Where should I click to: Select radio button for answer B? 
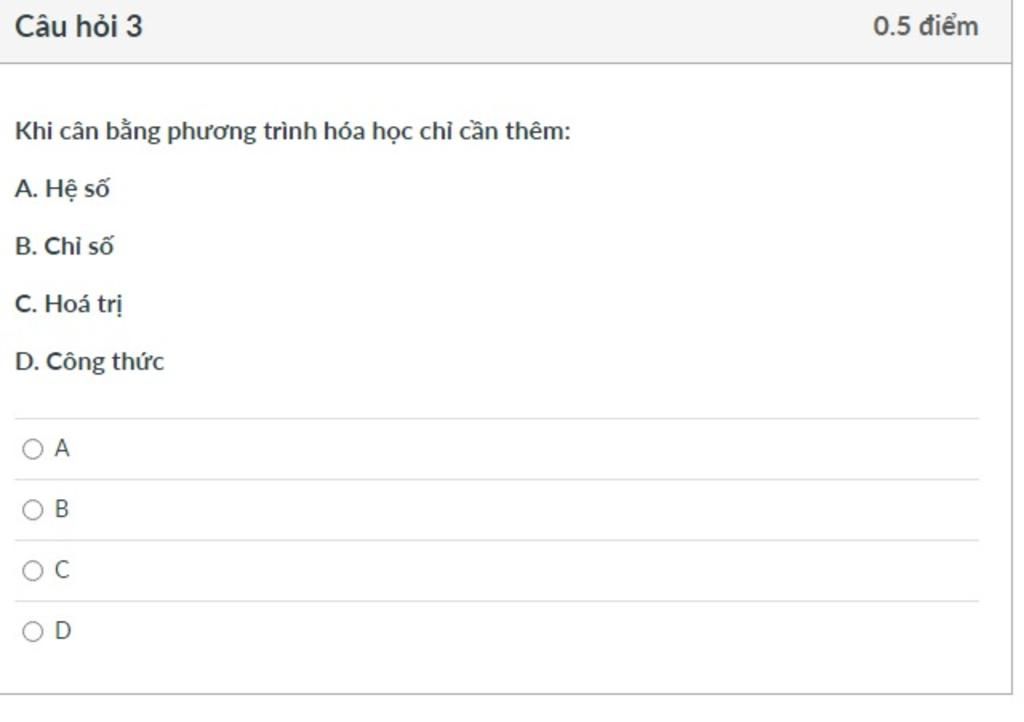tap(33, 510)
